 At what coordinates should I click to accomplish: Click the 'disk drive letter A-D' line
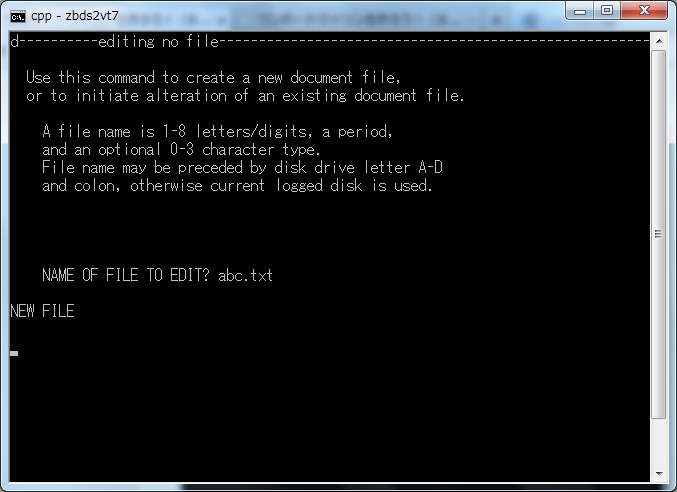point(242,167)
